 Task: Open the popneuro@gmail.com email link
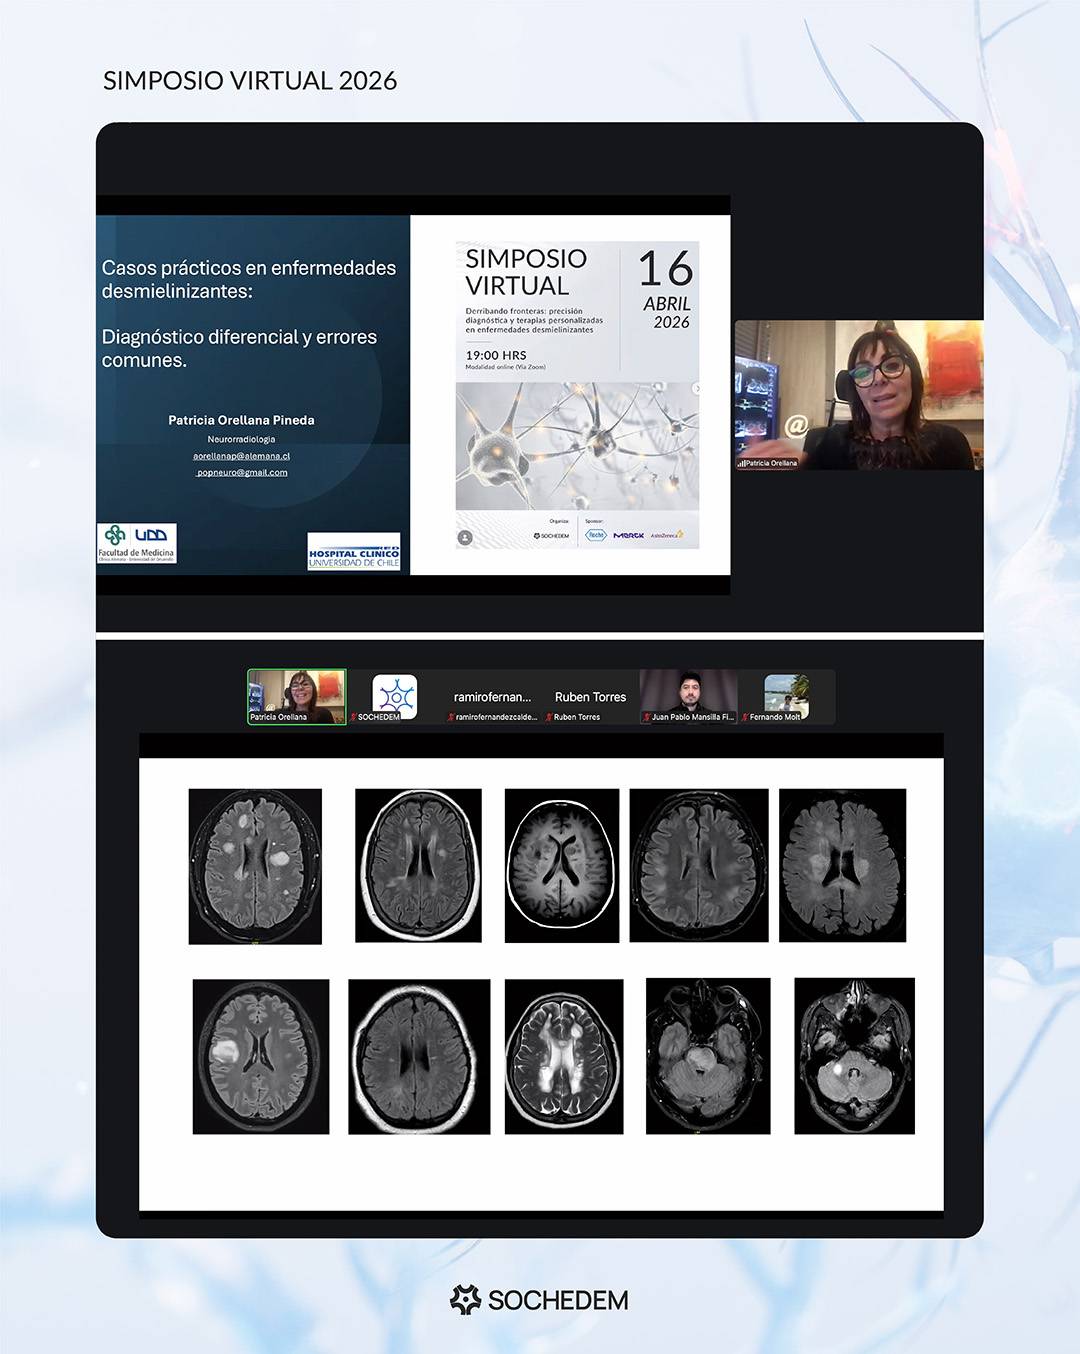[242, 472]
